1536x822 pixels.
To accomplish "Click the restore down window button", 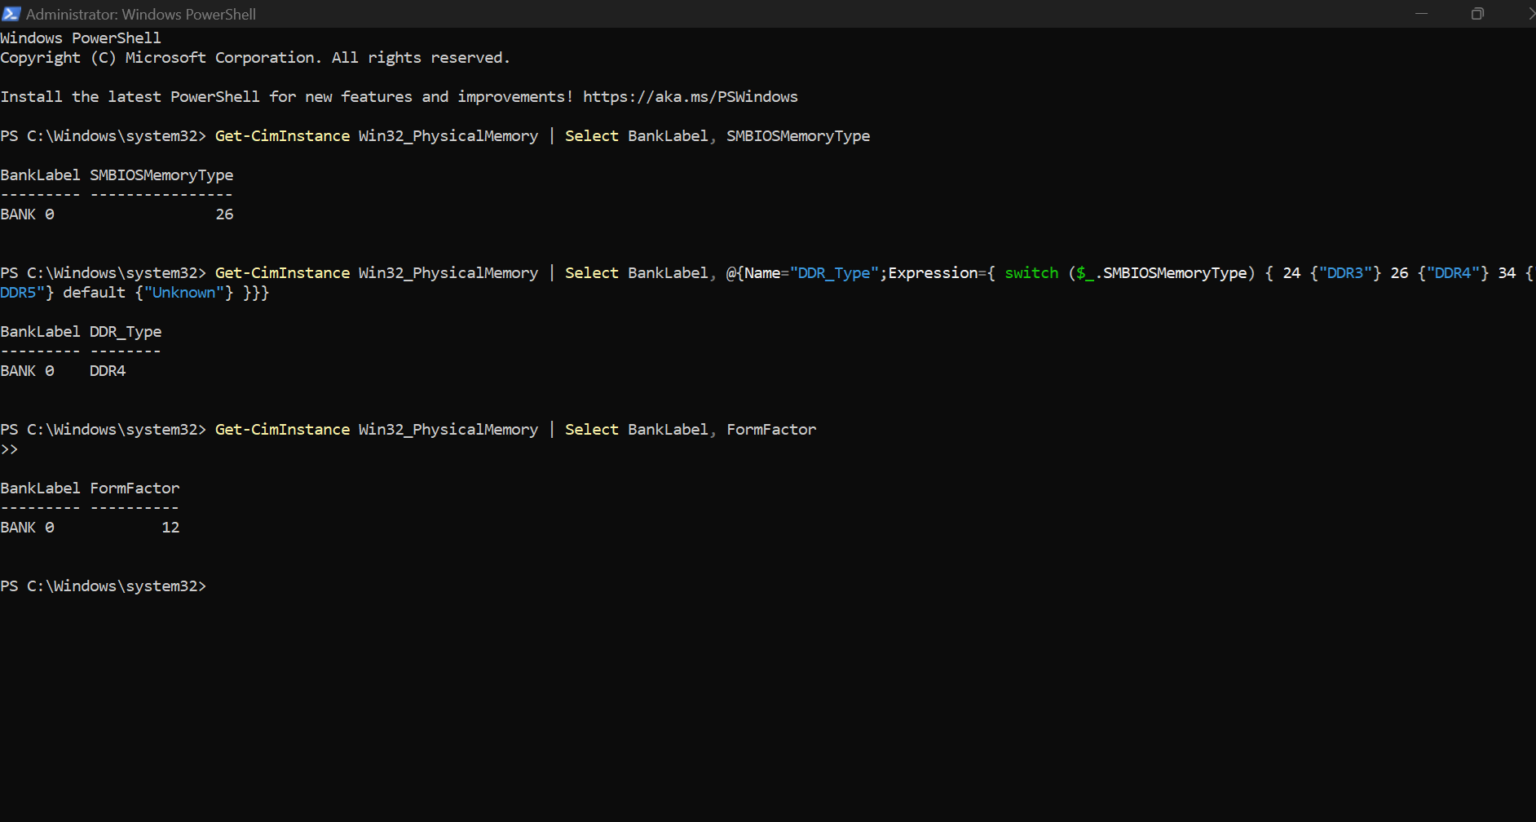I will 1477,14.
